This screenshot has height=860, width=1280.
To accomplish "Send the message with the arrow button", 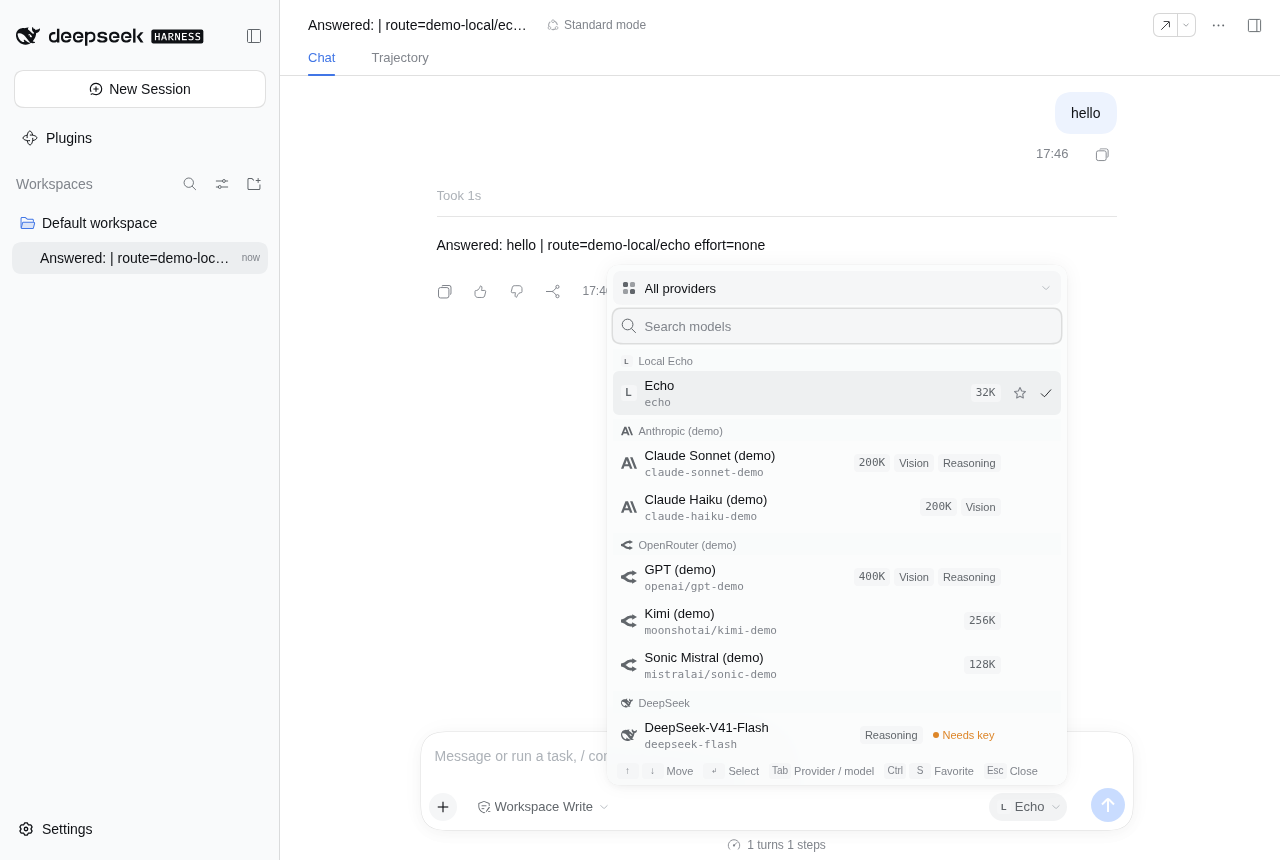I will (x=1108, y=805).
